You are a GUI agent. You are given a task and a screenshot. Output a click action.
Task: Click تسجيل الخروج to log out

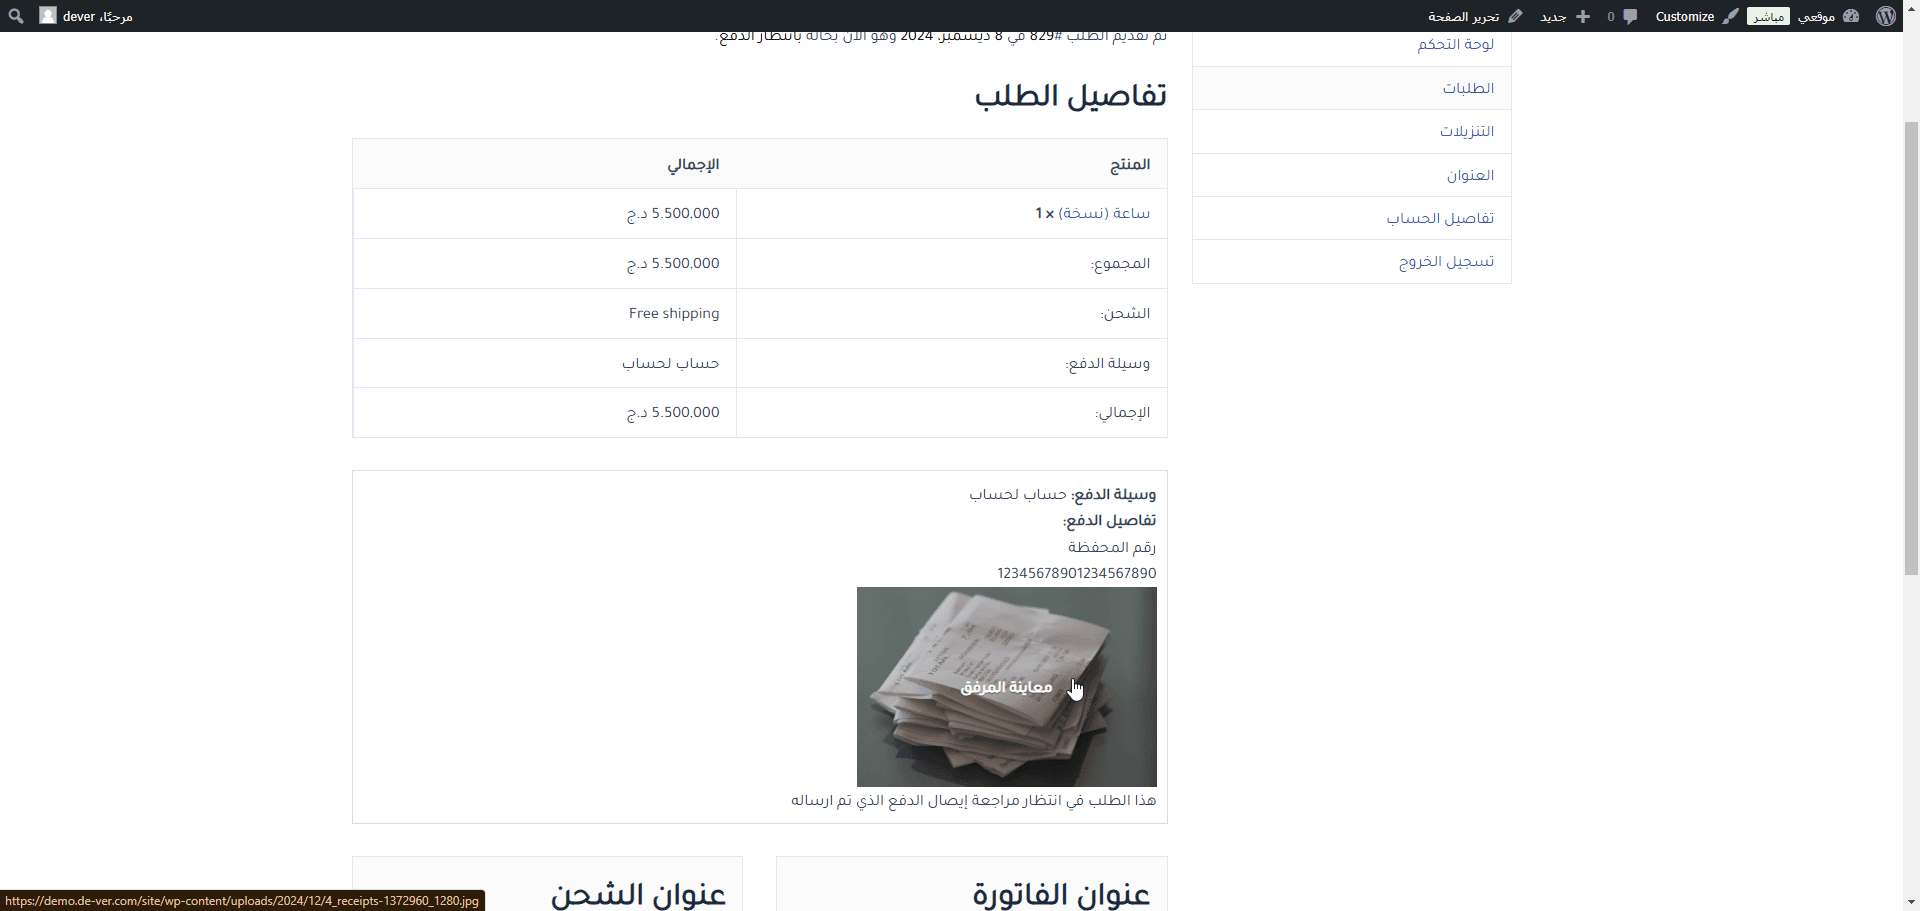click(1446, 261)
